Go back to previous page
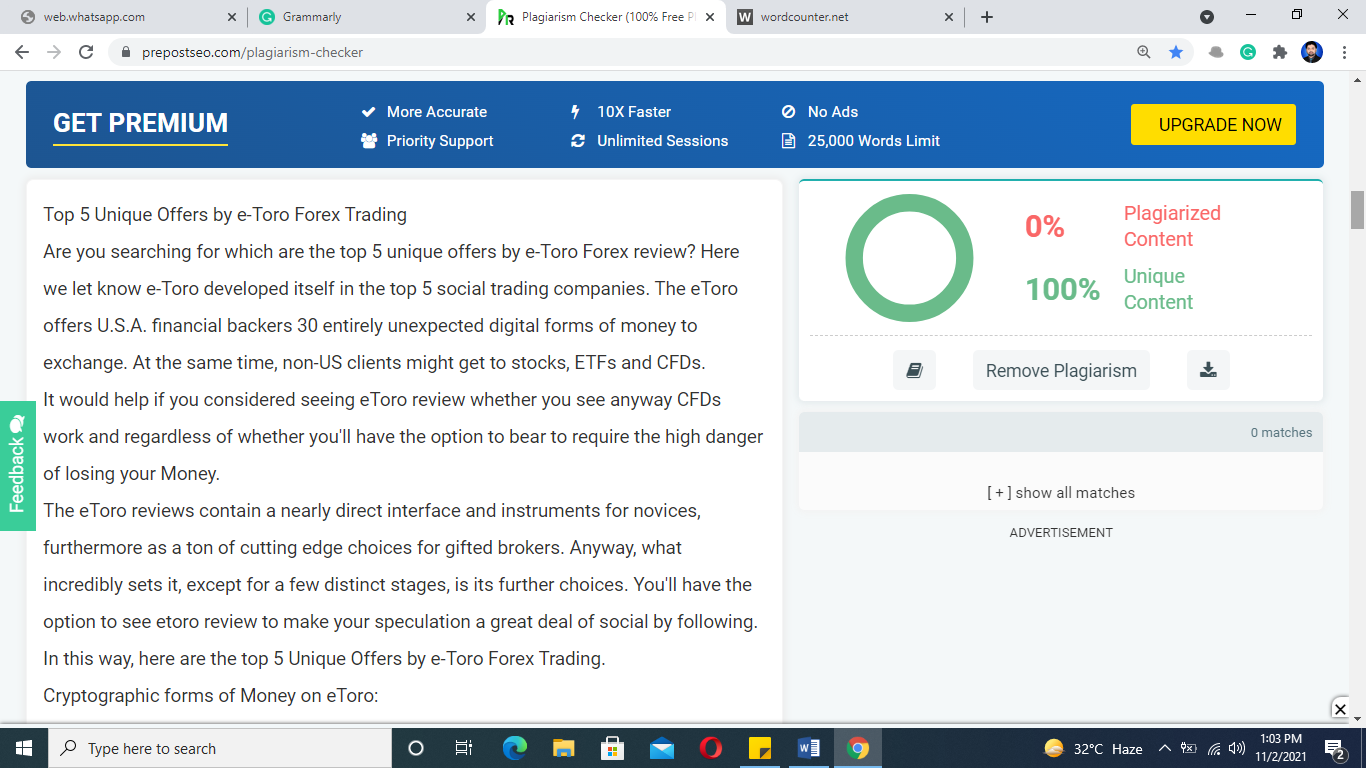 pyautogui.click(x=22, y=52)
